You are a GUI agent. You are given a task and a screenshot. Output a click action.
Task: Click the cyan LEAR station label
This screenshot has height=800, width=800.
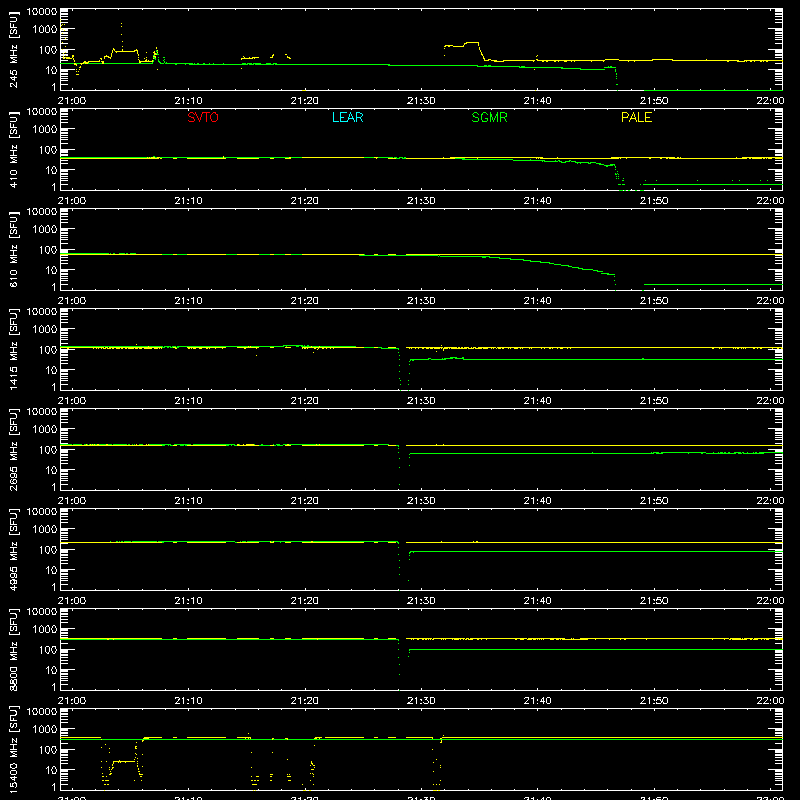coord(347,117)
